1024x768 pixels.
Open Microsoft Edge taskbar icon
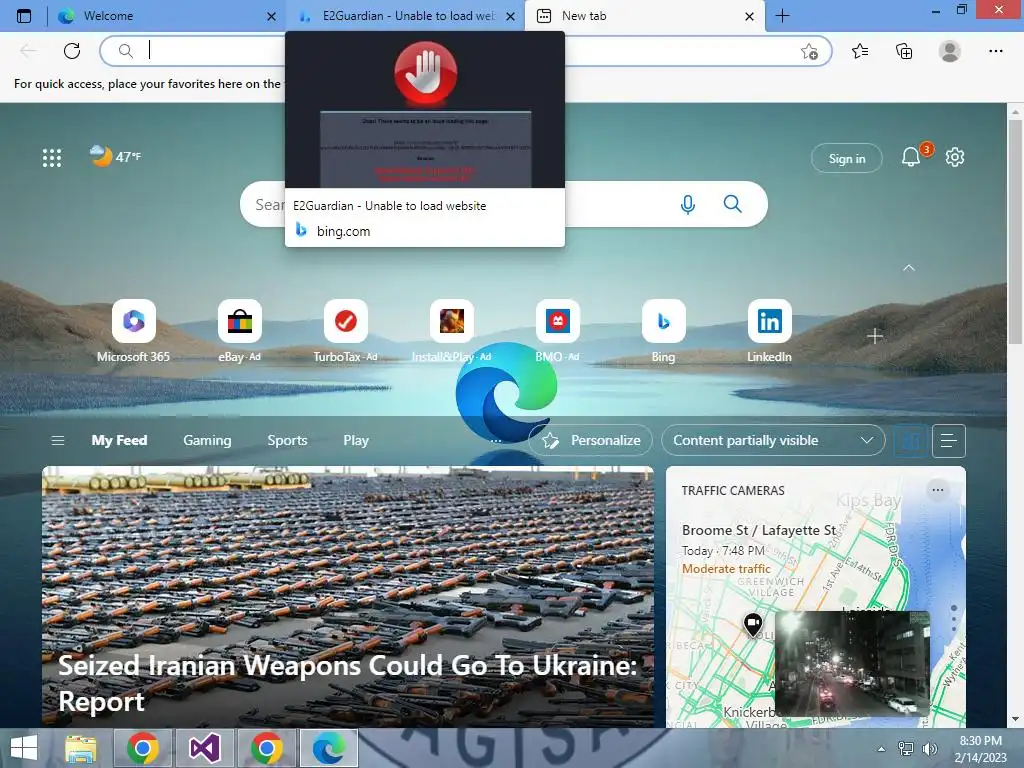click(328, 748)
